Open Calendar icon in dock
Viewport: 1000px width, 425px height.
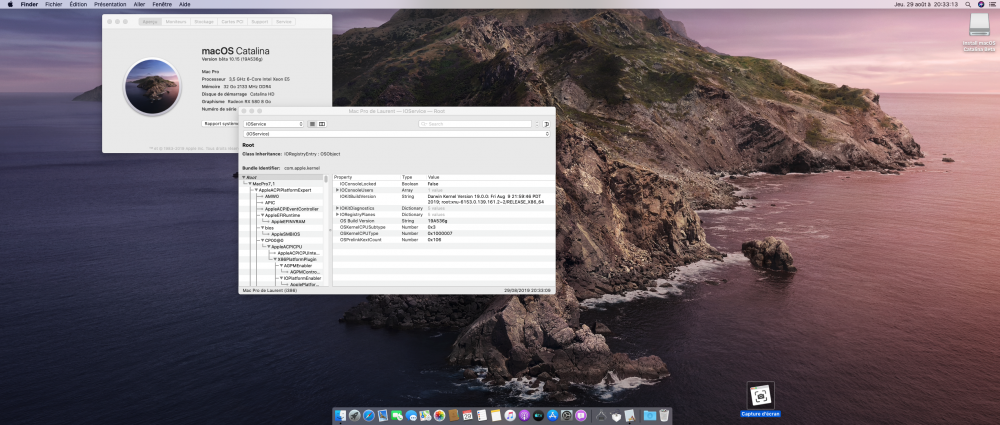tap(467, 415)
